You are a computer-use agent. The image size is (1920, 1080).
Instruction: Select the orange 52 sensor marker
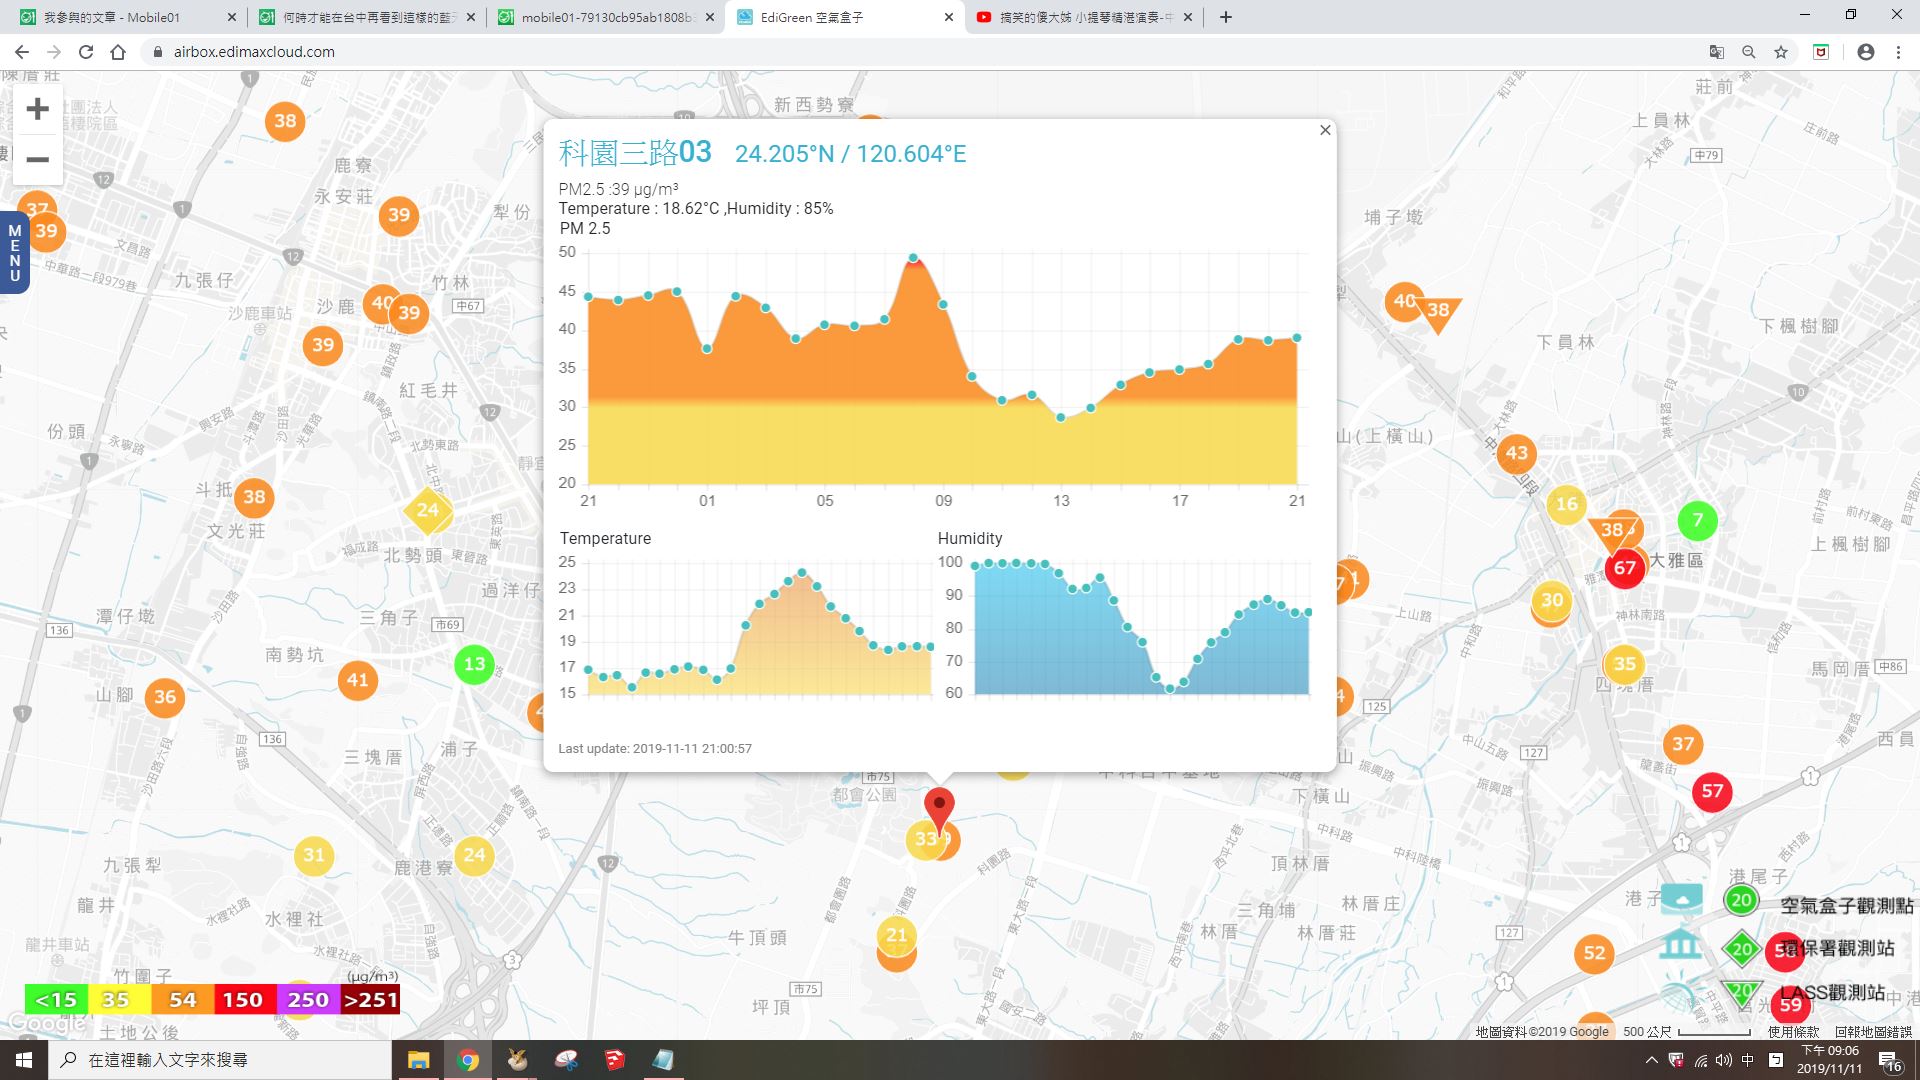pyautogui.click(x=1594, y=954)
